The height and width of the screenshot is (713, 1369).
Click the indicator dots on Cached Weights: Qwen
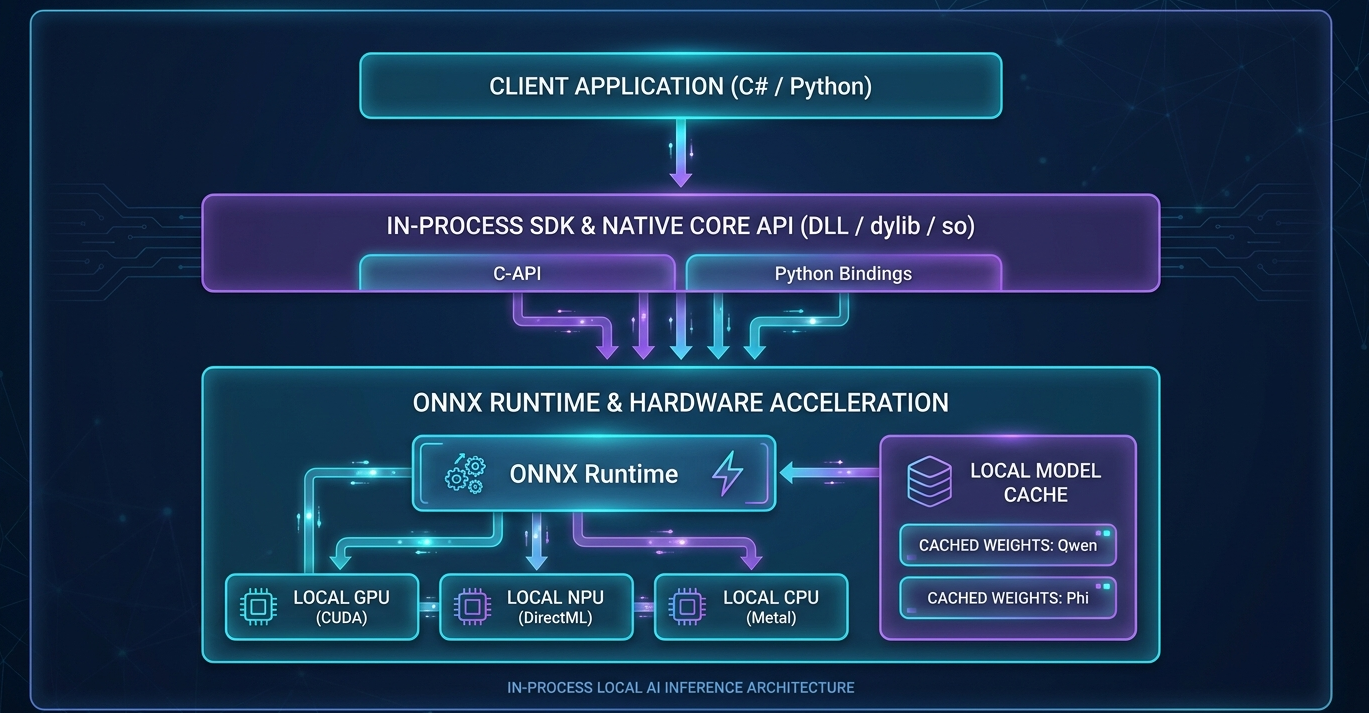point(1101,533)
